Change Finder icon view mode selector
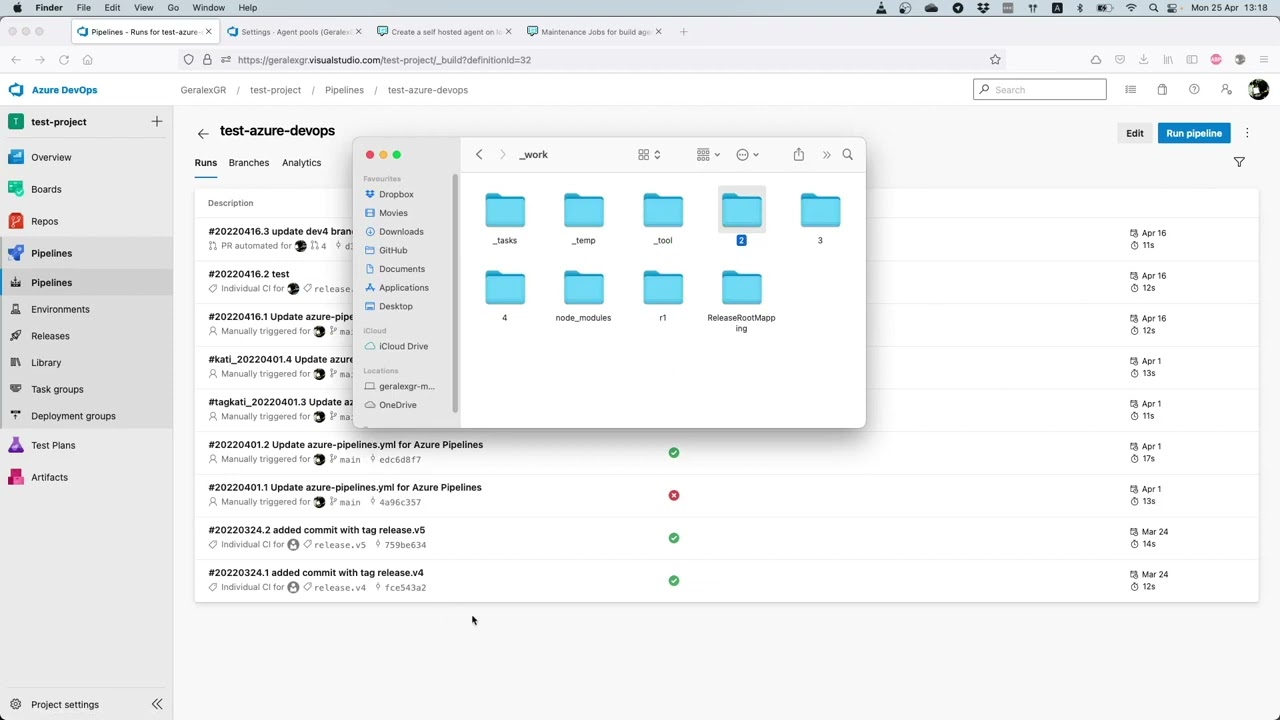 (649, 154)
